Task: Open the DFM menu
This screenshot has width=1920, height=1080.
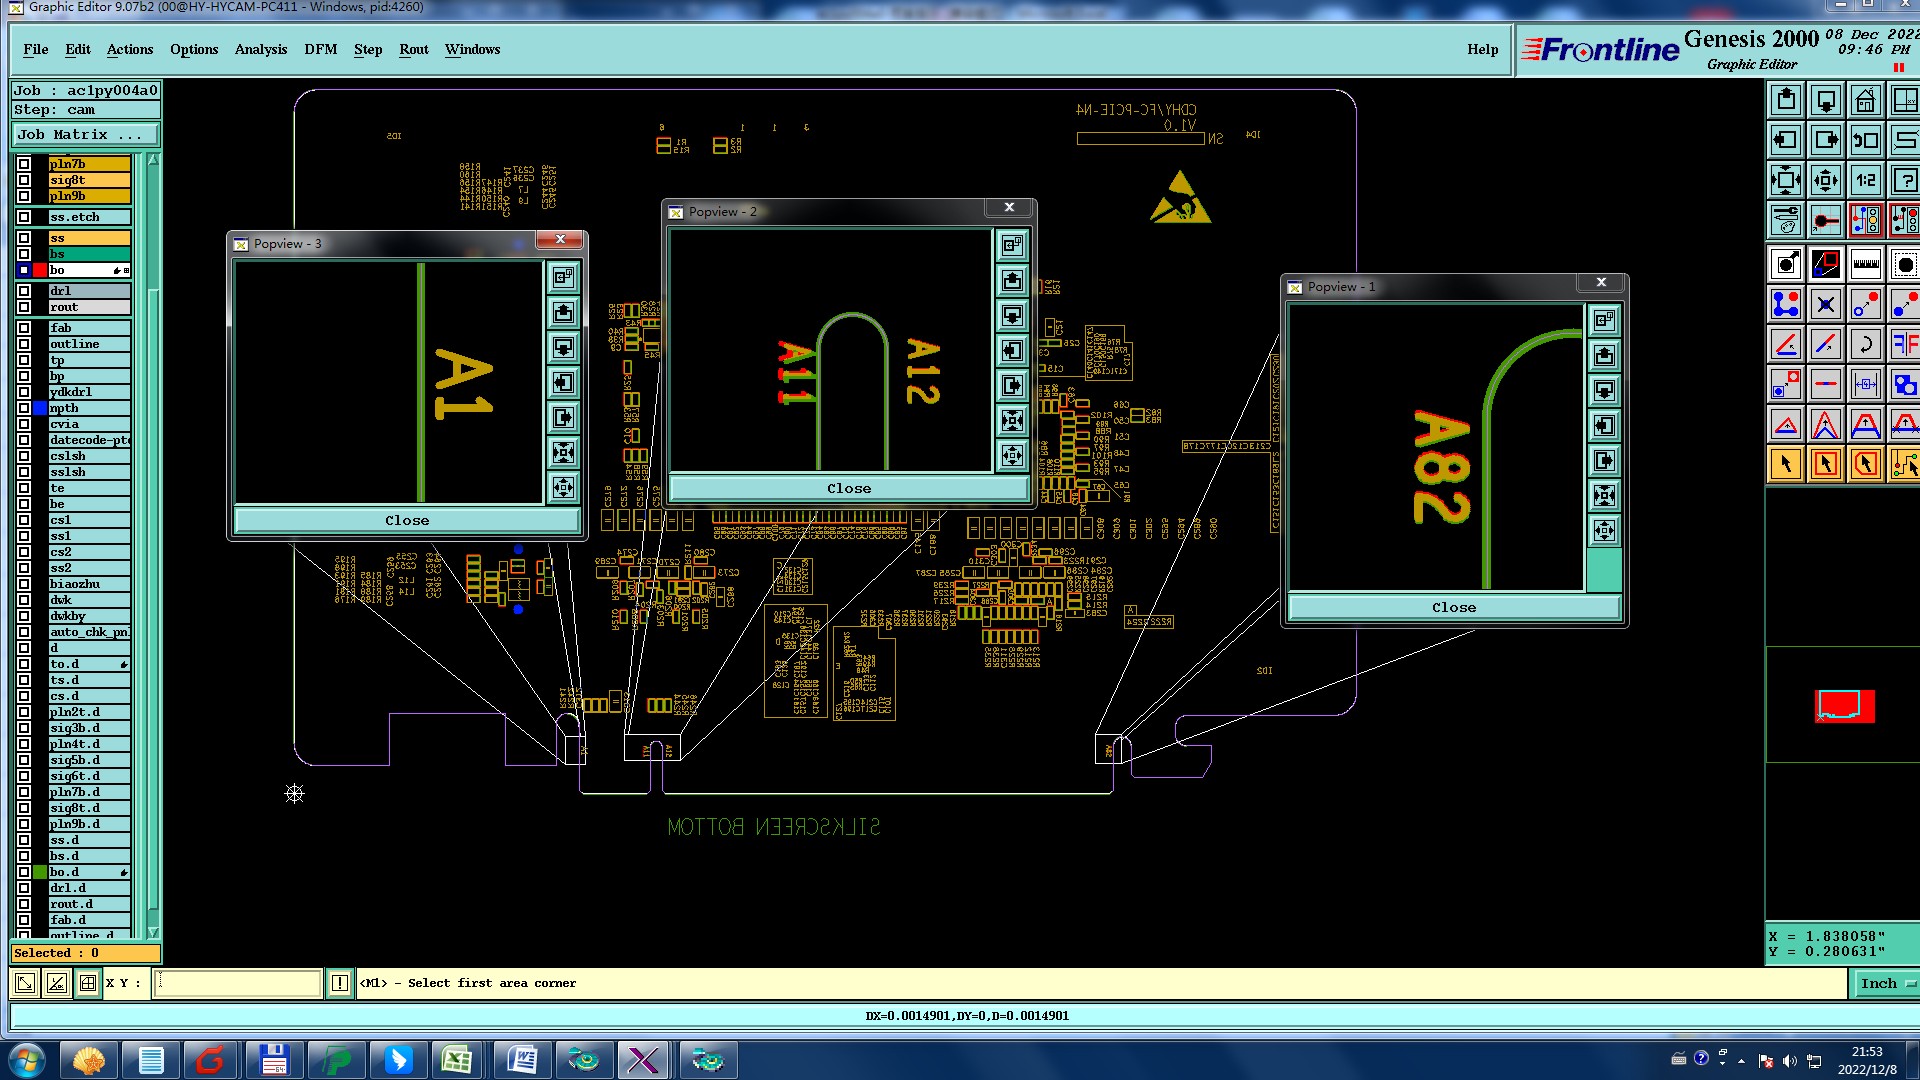Action: click(320, 49)
